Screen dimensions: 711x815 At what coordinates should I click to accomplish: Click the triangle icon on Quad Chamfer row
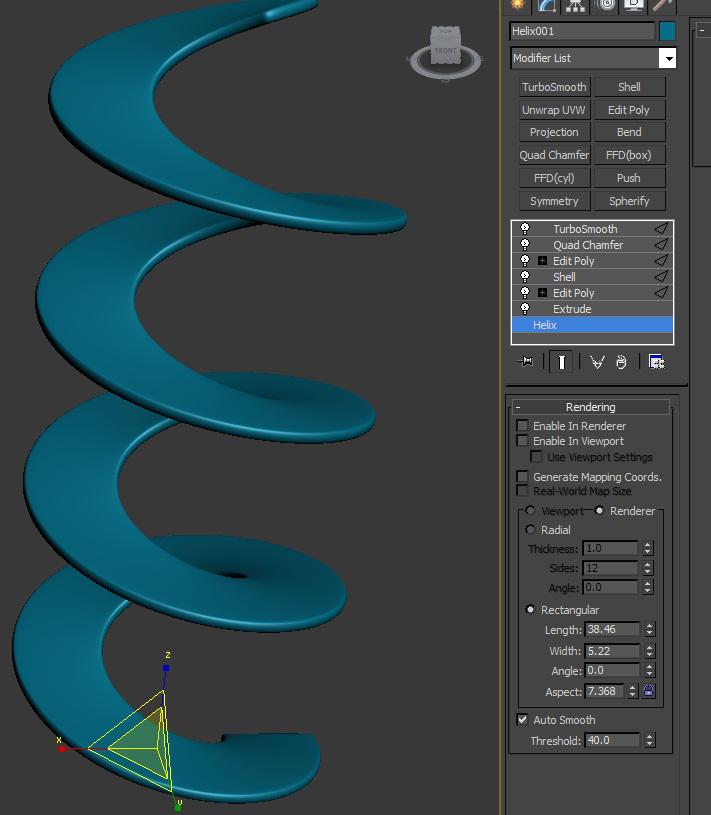point(661,245)
